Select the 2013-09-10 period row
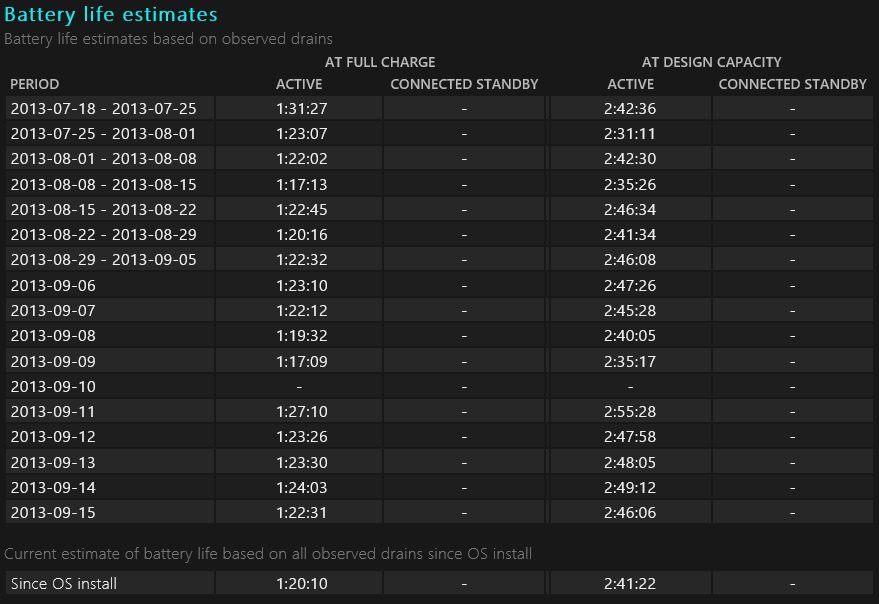This screenshot has height=604, width=879. tap(53, 387)
